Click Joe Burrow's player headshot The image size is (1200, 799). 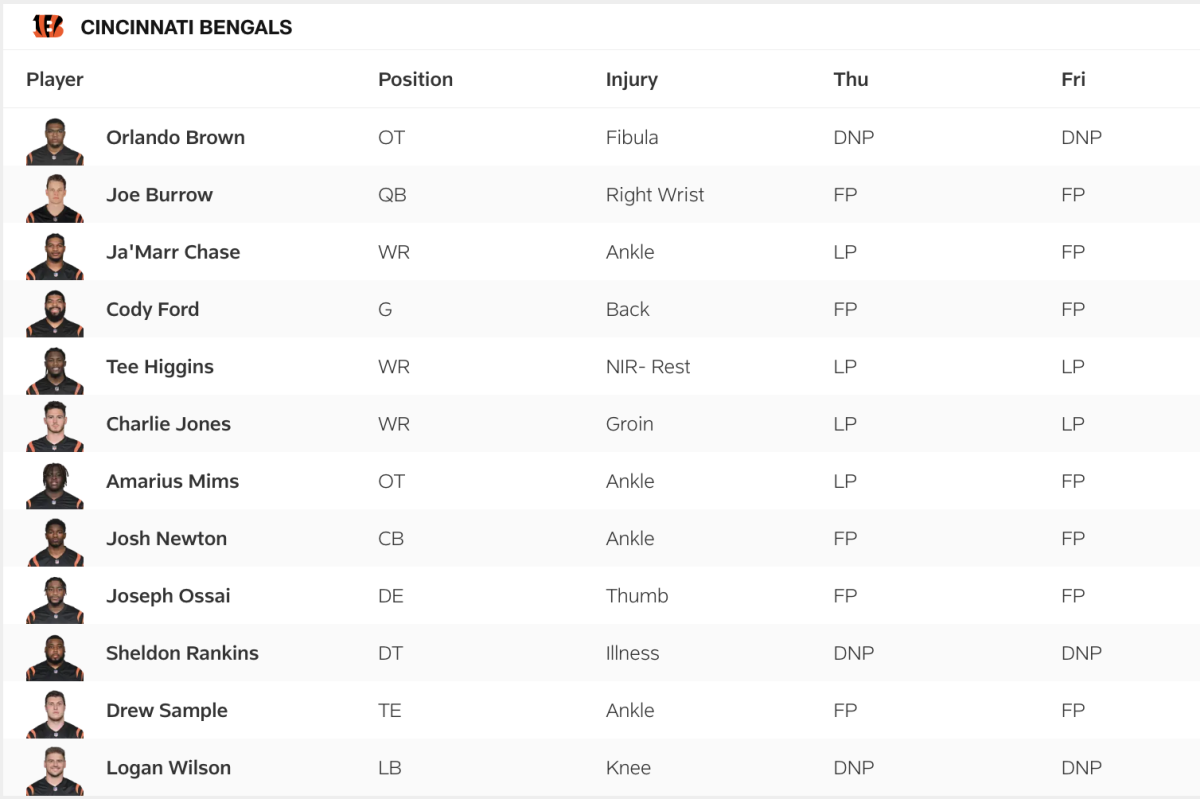(55, 198)
